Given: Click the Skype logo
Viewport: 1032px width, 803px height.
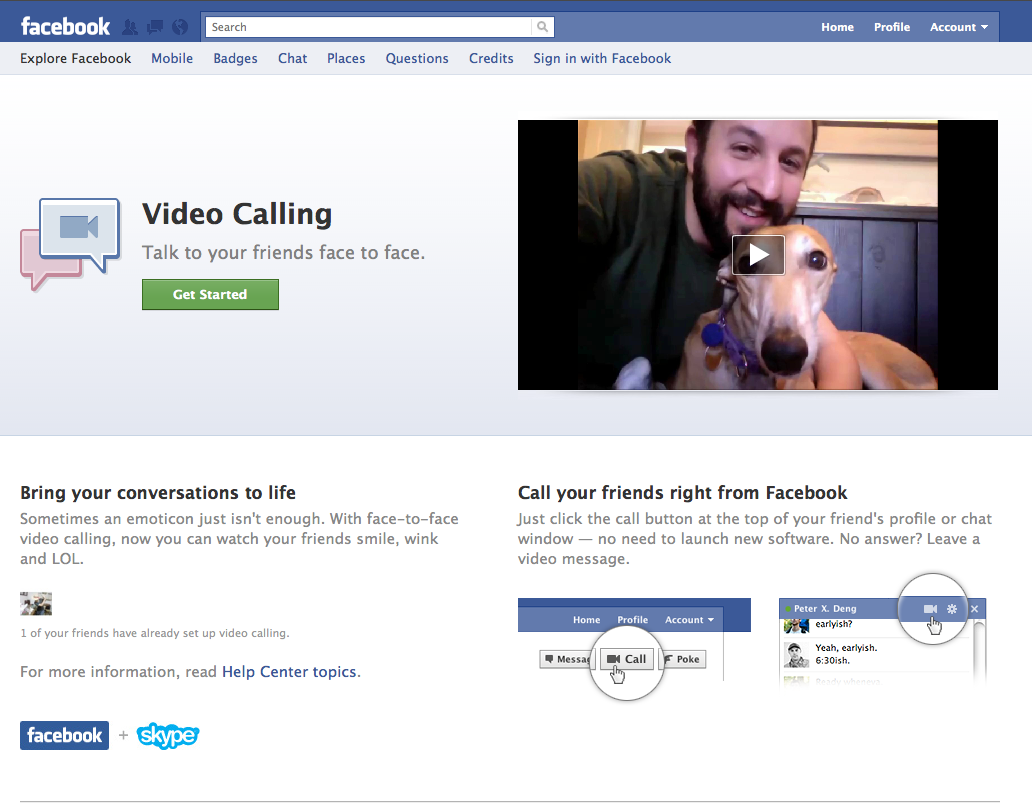Looking at the screenshot, I should [x=168, y=735].
